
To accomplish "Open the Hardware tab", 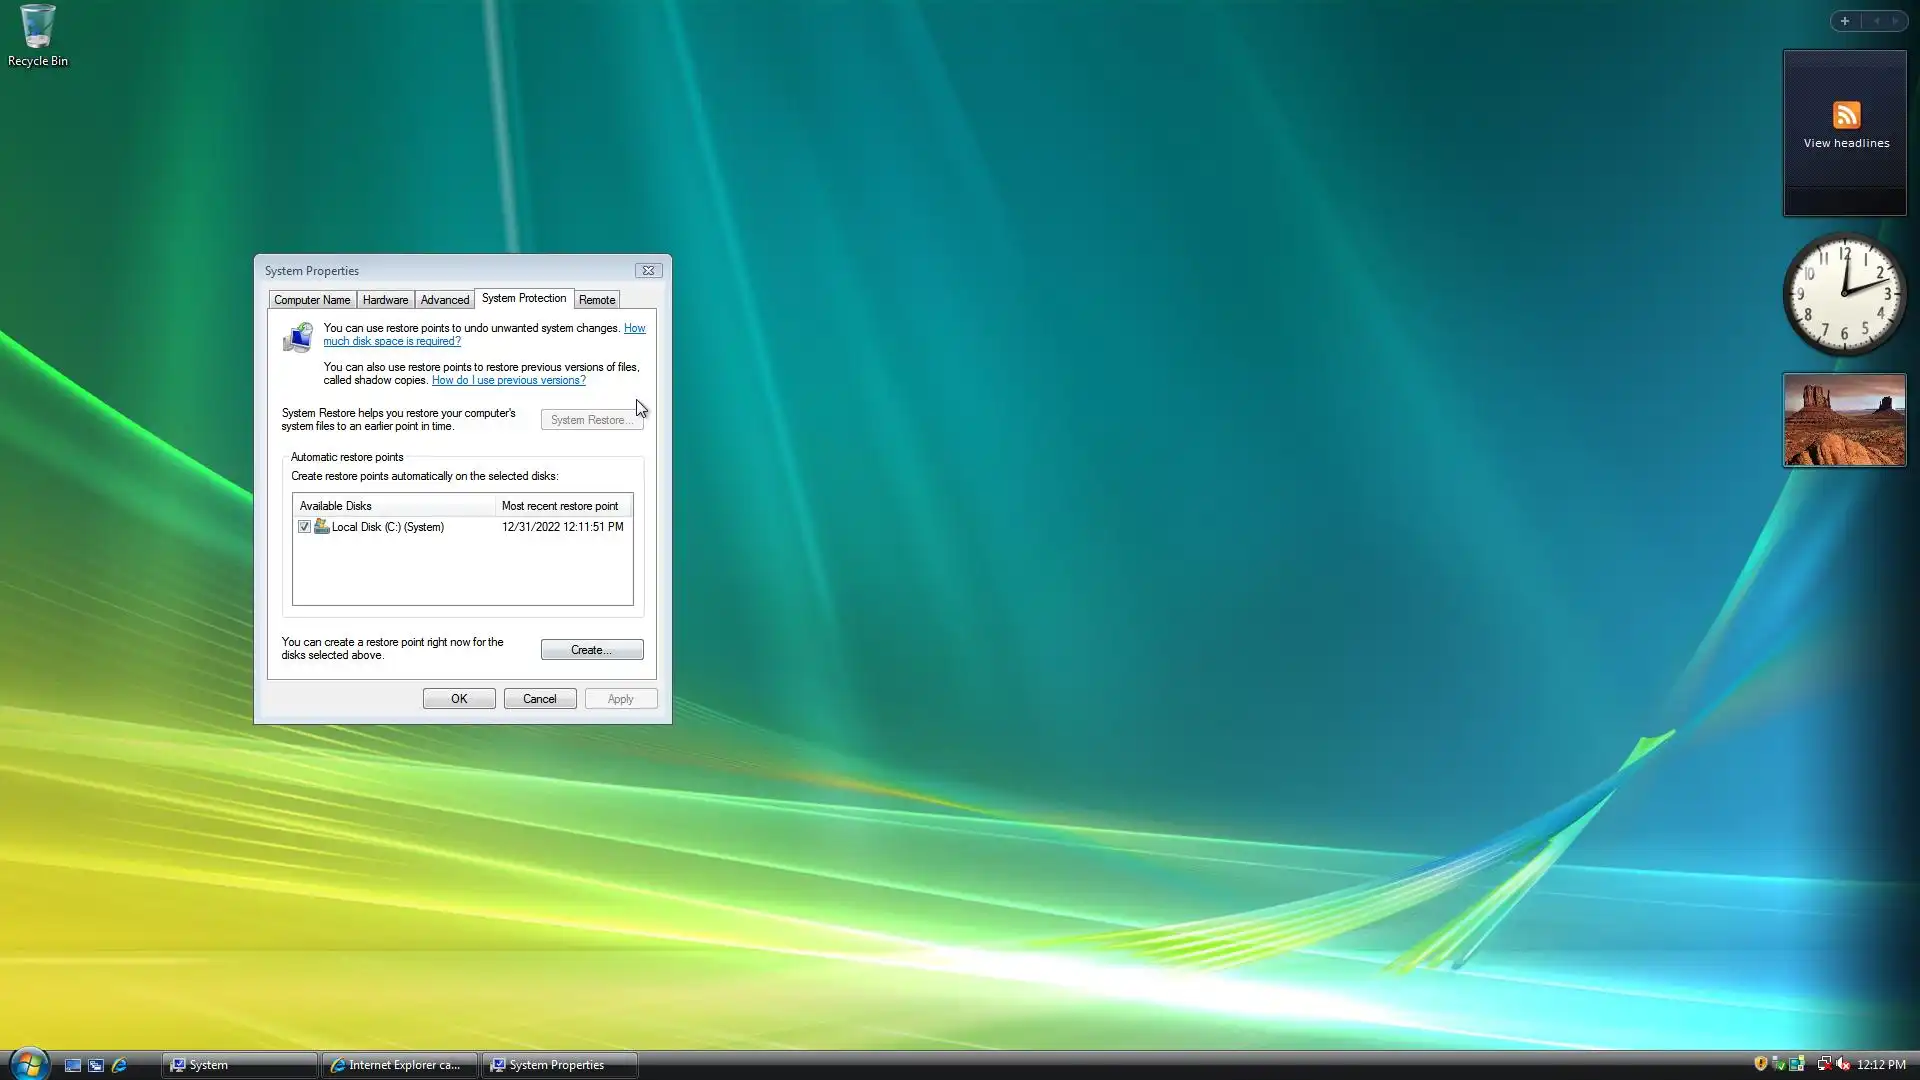I will click(x=385, y=300).
